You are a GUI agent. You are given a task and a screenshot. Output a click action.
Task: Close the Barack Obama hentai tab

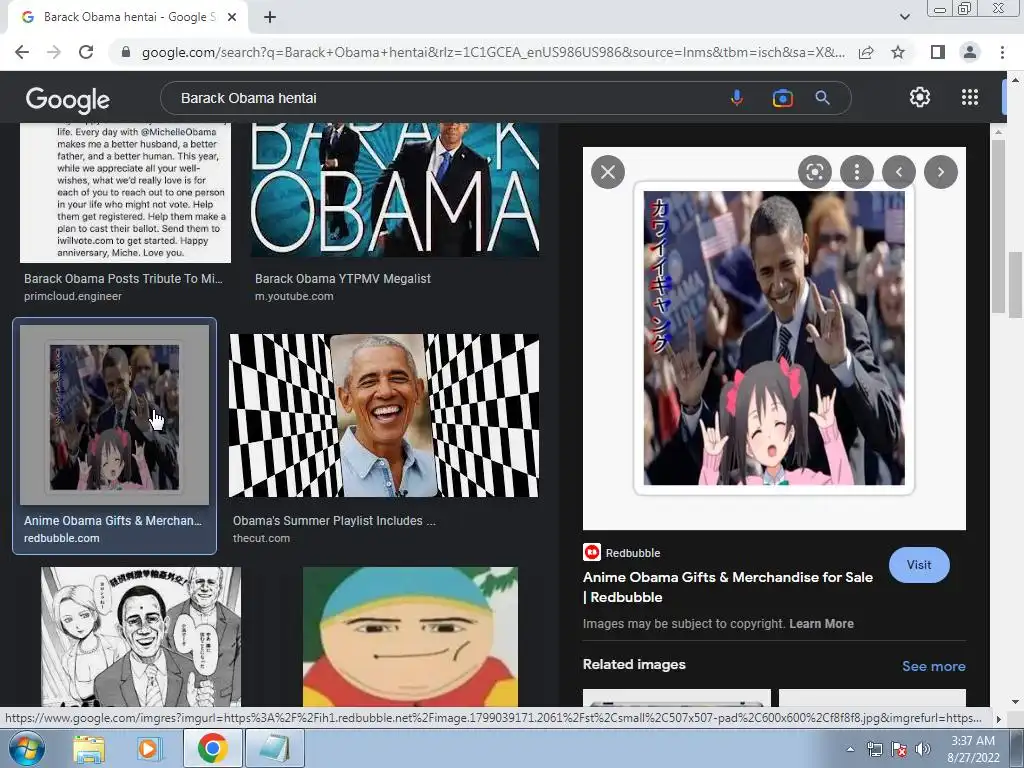[x=232, y=18]
